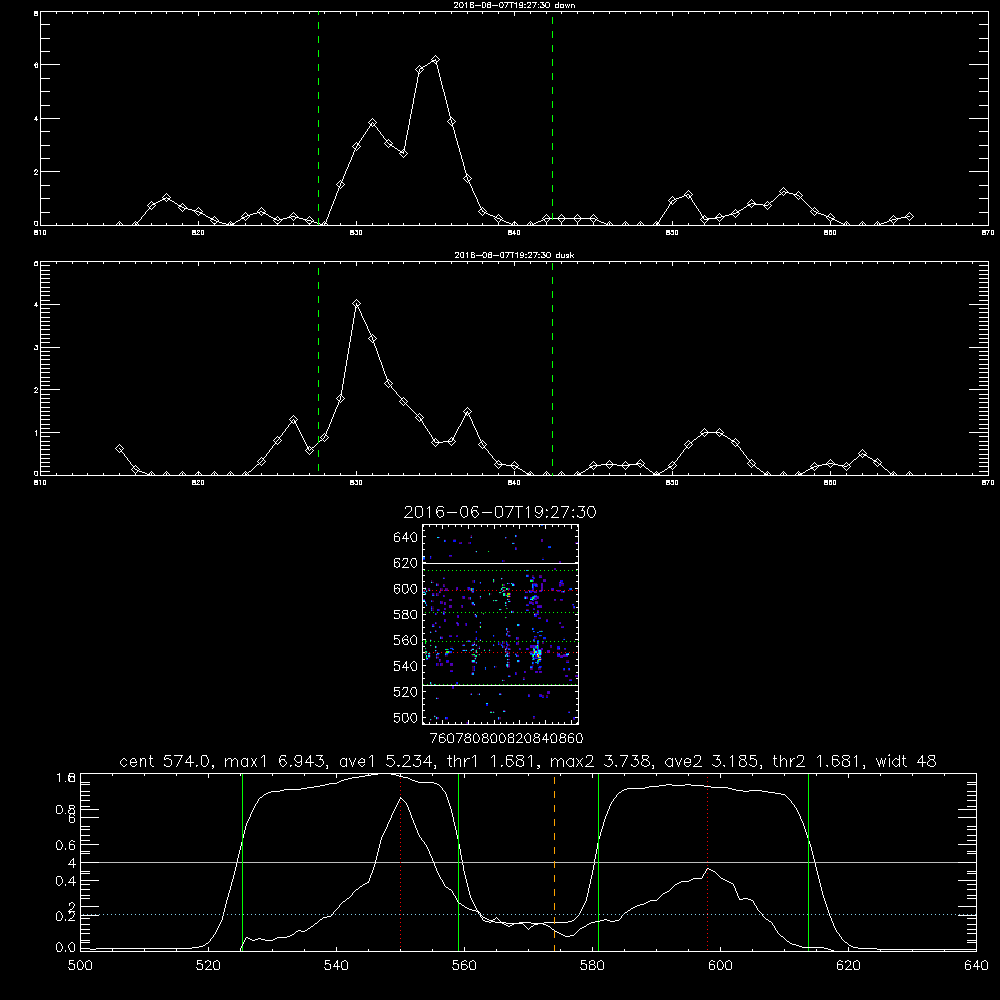Click the green vertical line near 559
This screenshot has height=1000, width=1000.
point(459,862)
